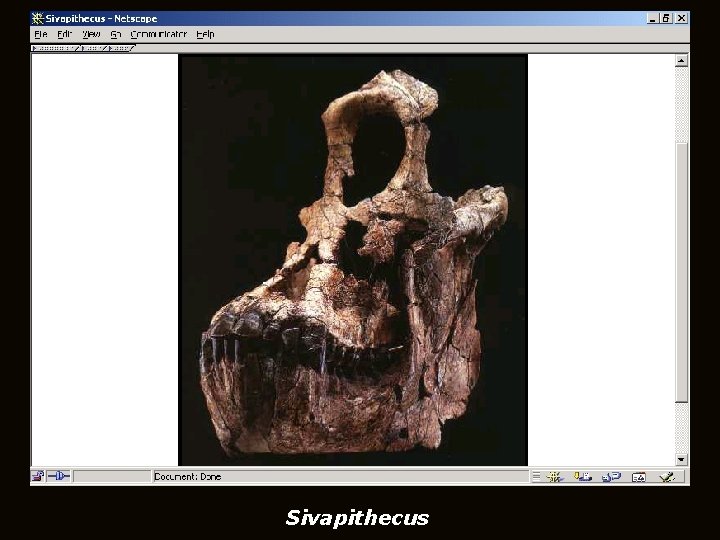Open the Composer component icon
720x540 pixels.
667,477
